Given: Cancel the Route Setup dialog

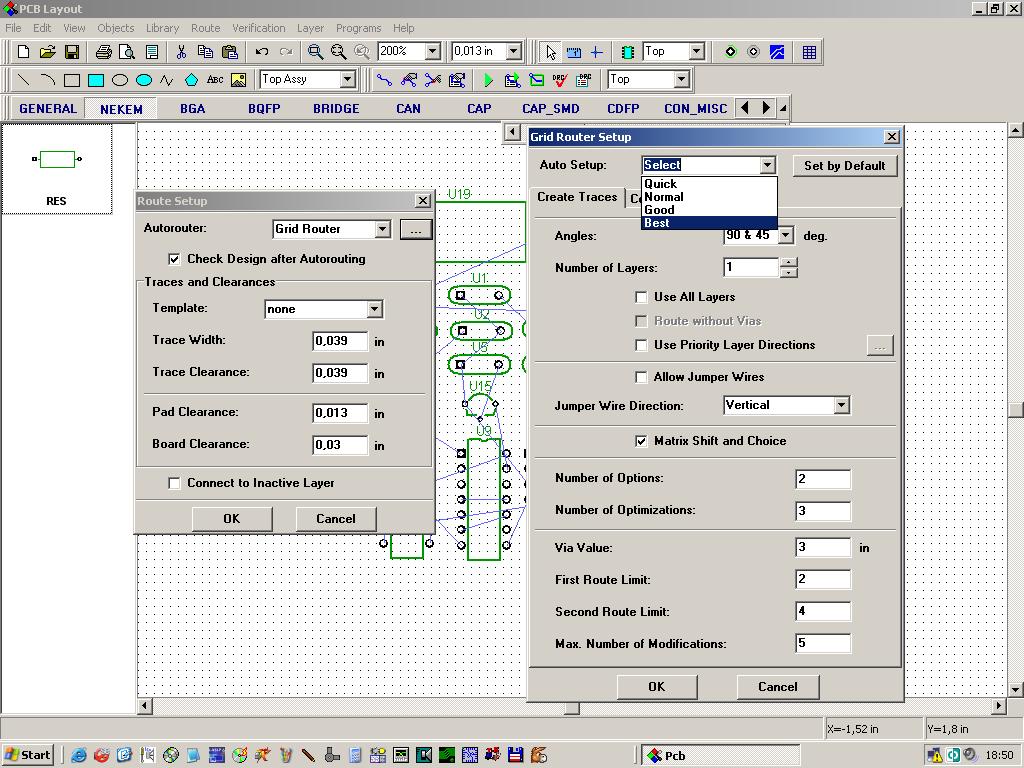Looking at the screenshot, I should click(336, 519).
